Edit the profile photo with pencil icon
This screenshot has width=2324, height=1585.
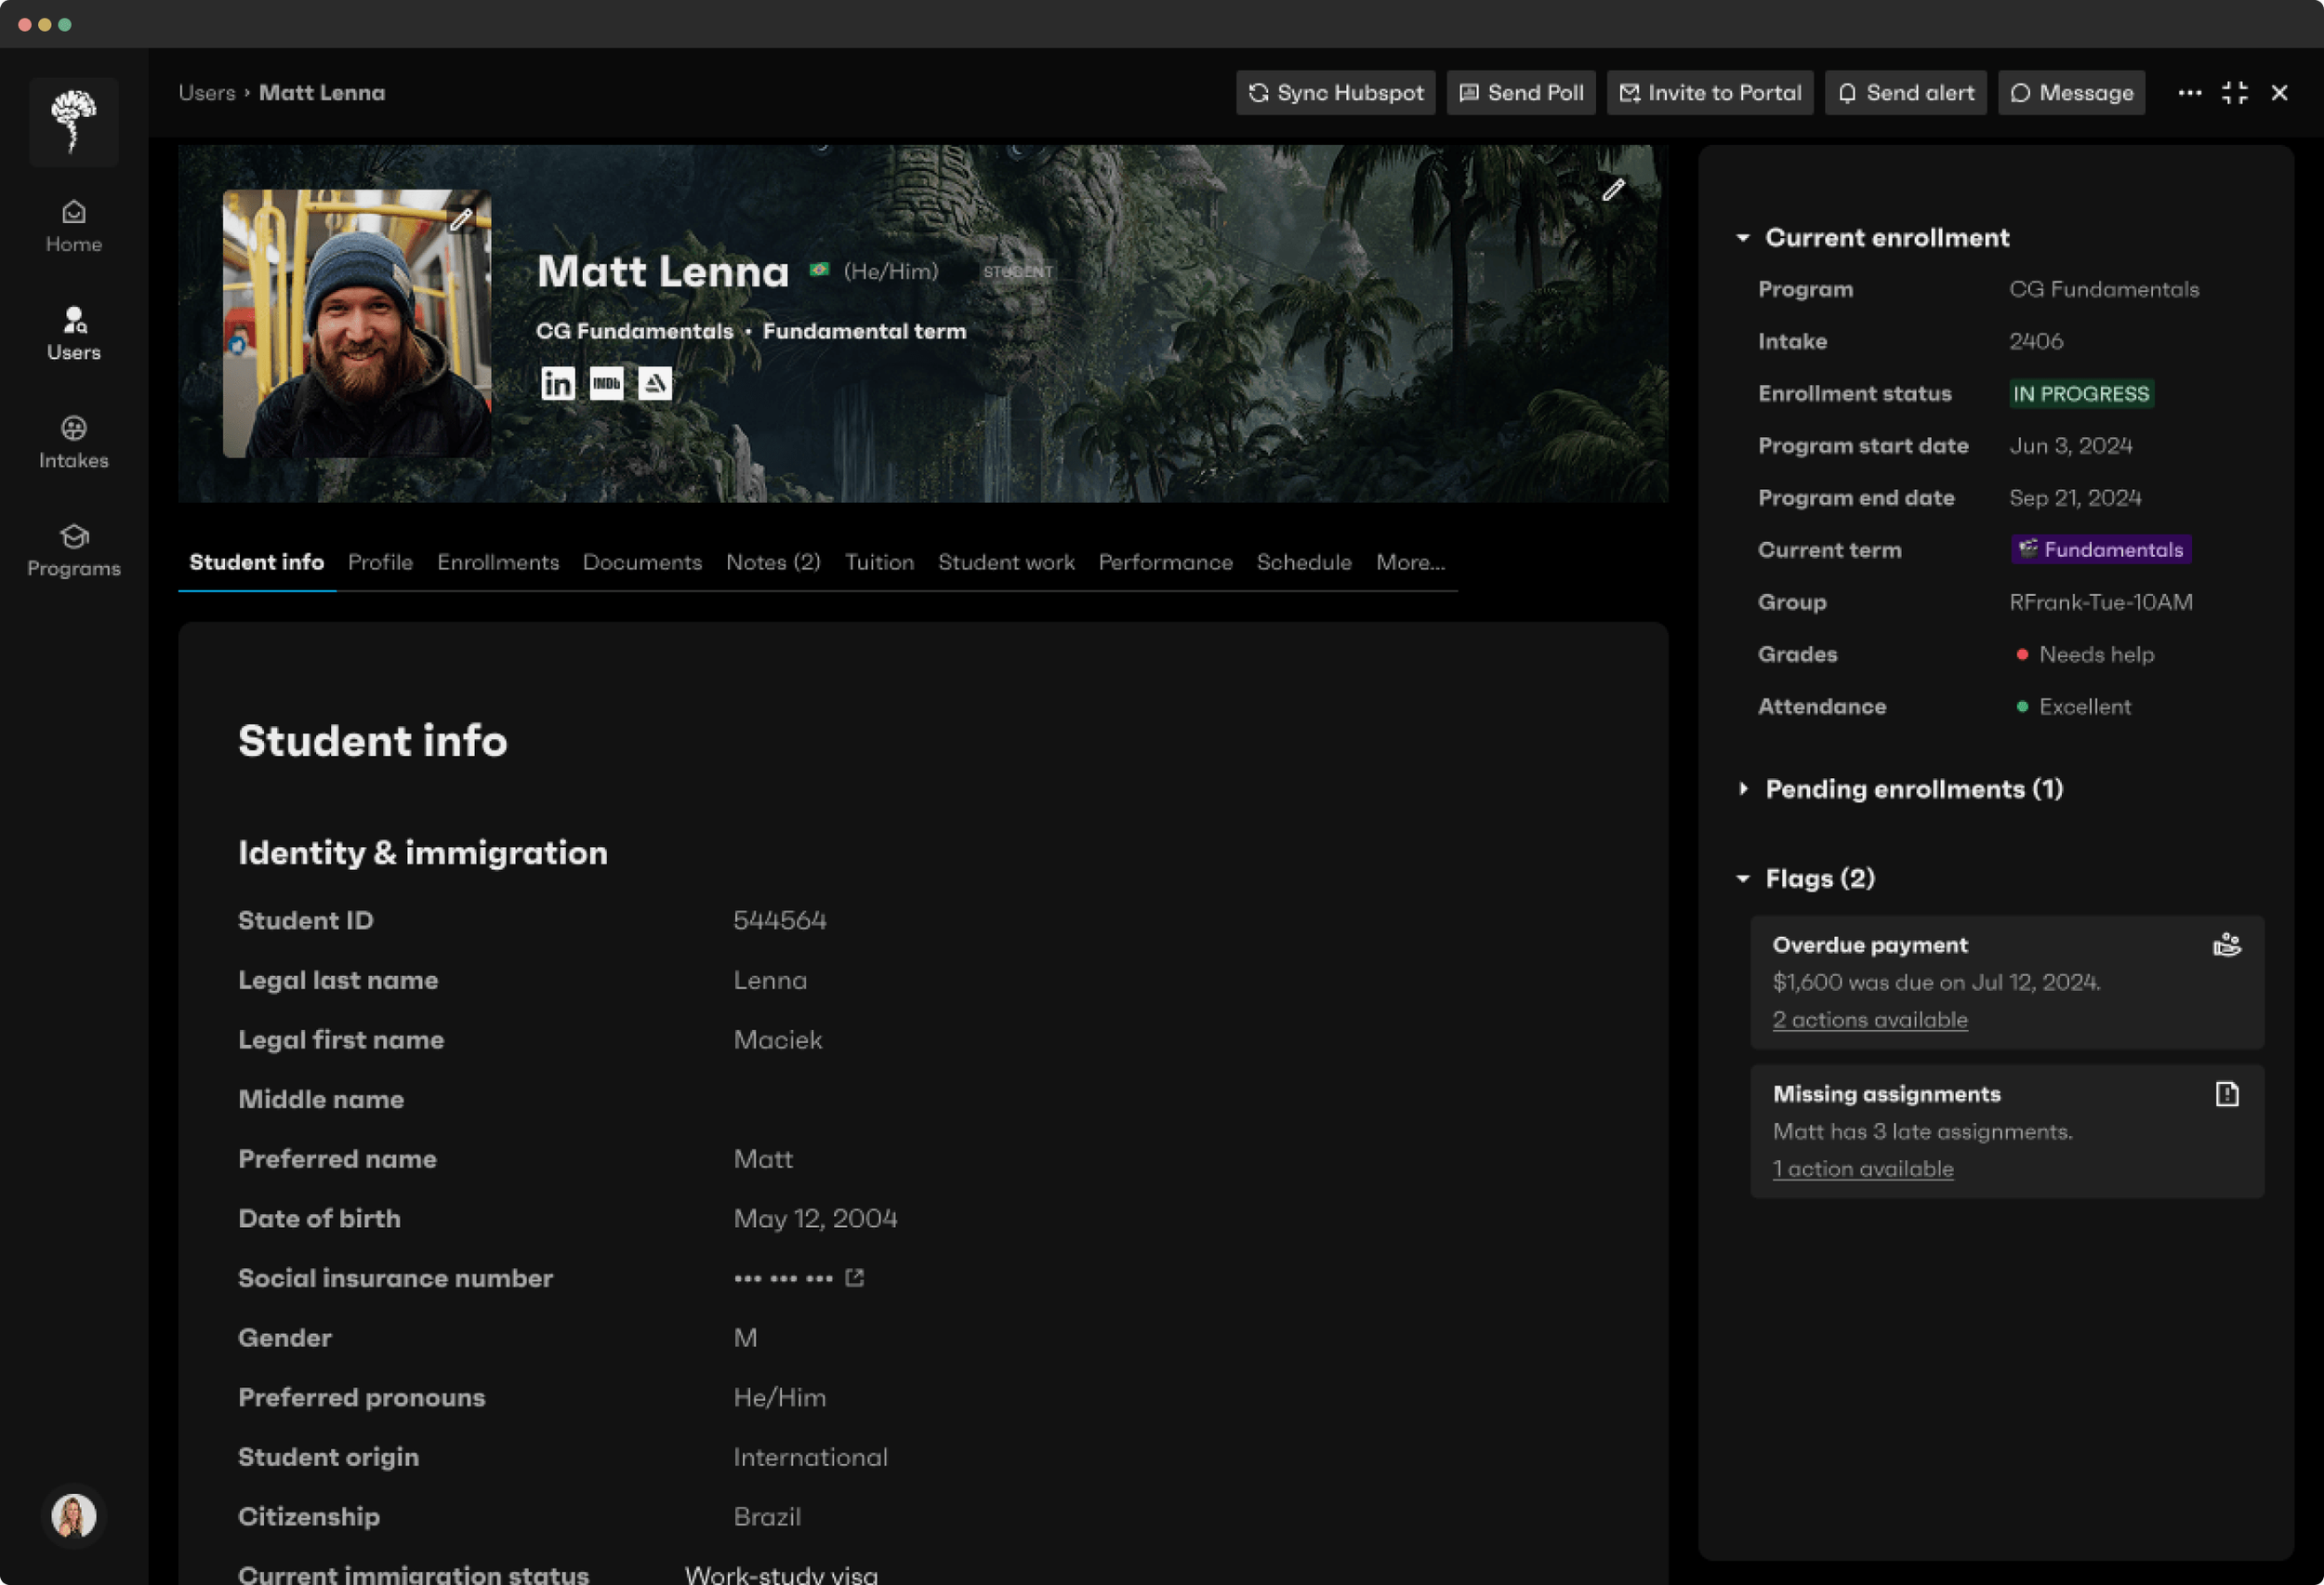coord(461,219)
